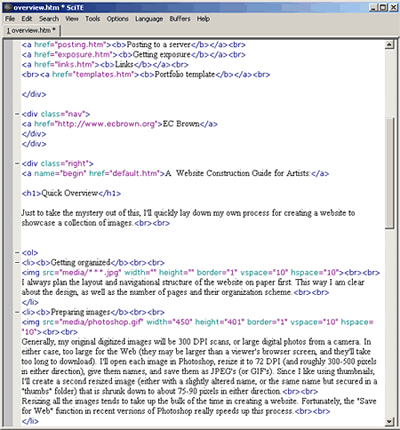Open the View menu
Viewport: 400px width, 430px height.
pos(72,19)
